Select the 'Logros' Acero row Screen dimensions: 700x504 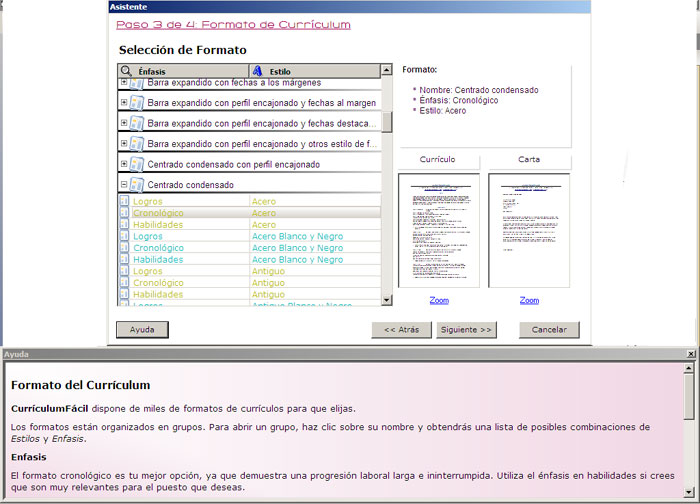click(250, 201)
